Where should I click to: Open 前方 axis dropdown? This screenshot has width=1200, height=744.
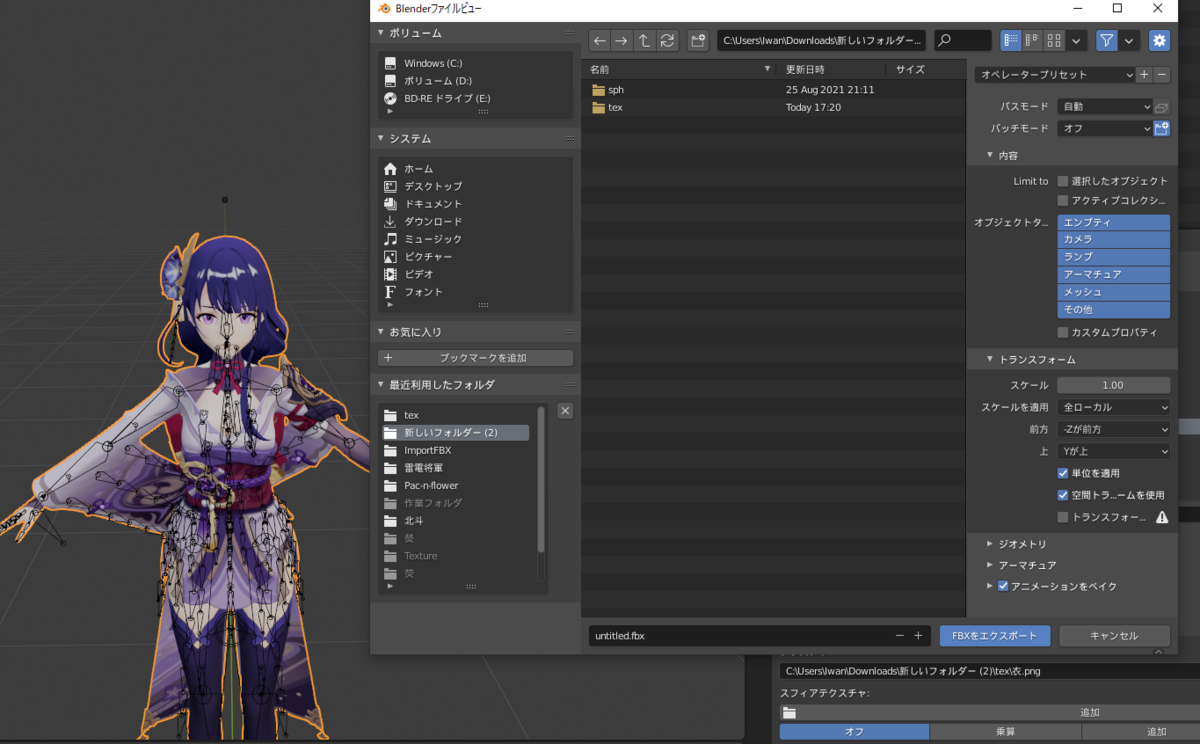(1113, 429)
